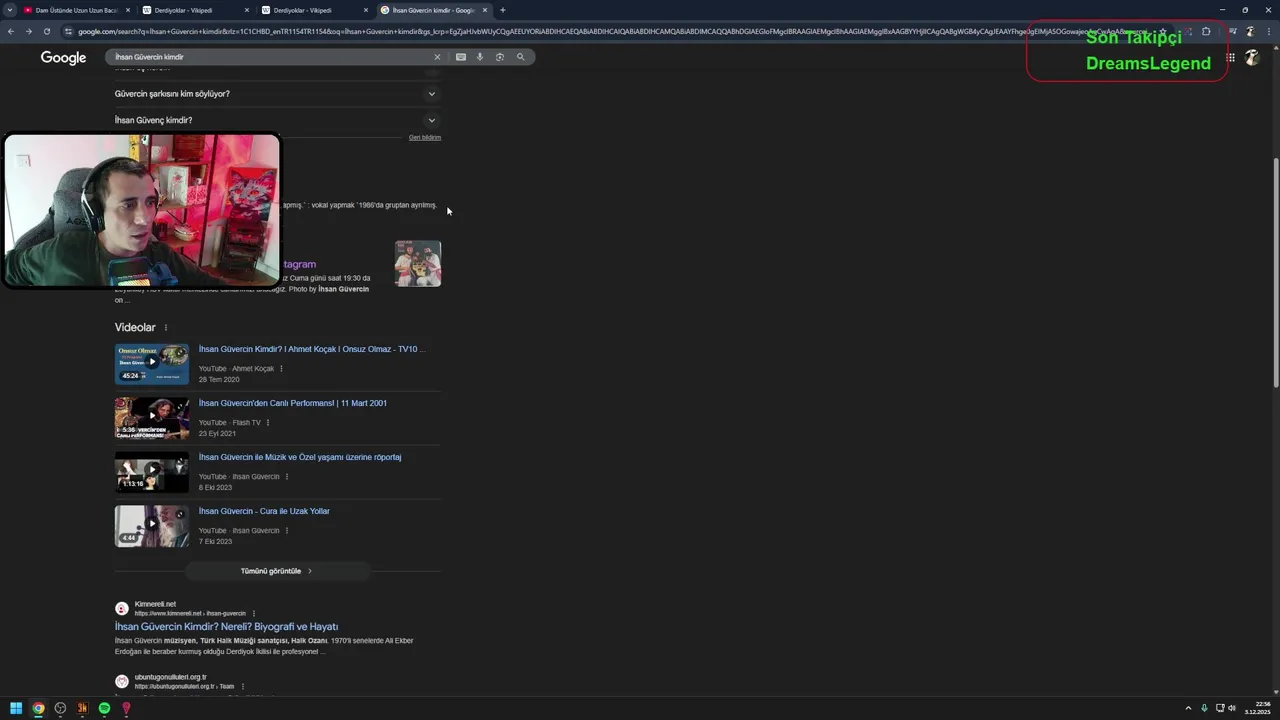Click the Google logo
This screenshot has width=1280, height=720.
(x=63, y=58)
